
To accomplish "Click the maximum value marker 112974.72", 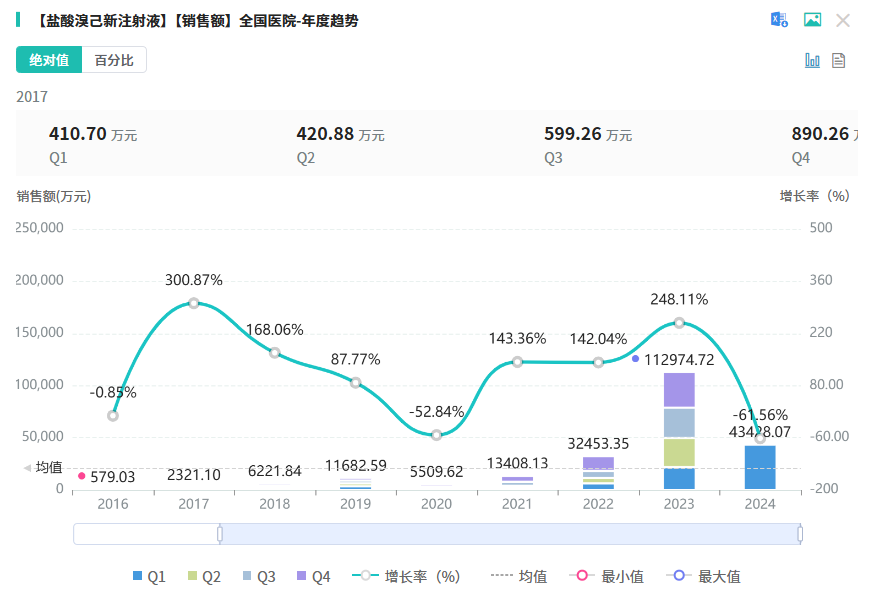I will tap(635, 359).
